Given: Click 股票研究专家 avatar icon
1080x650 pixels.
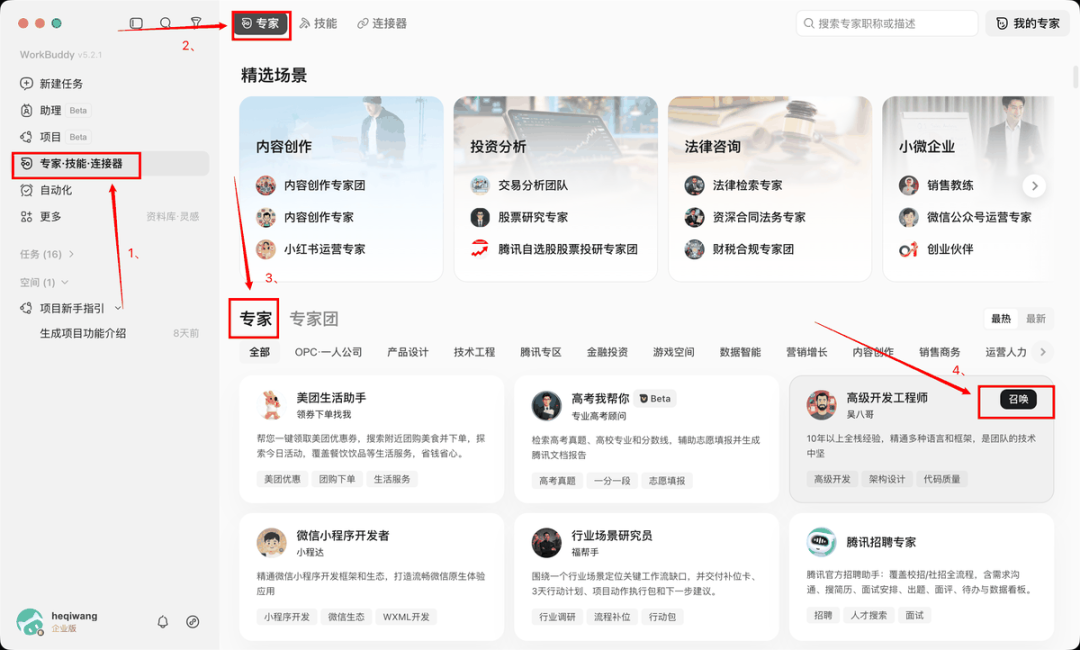Looking at the screenshot, I should pyautogui.click(x=480, y=217).
